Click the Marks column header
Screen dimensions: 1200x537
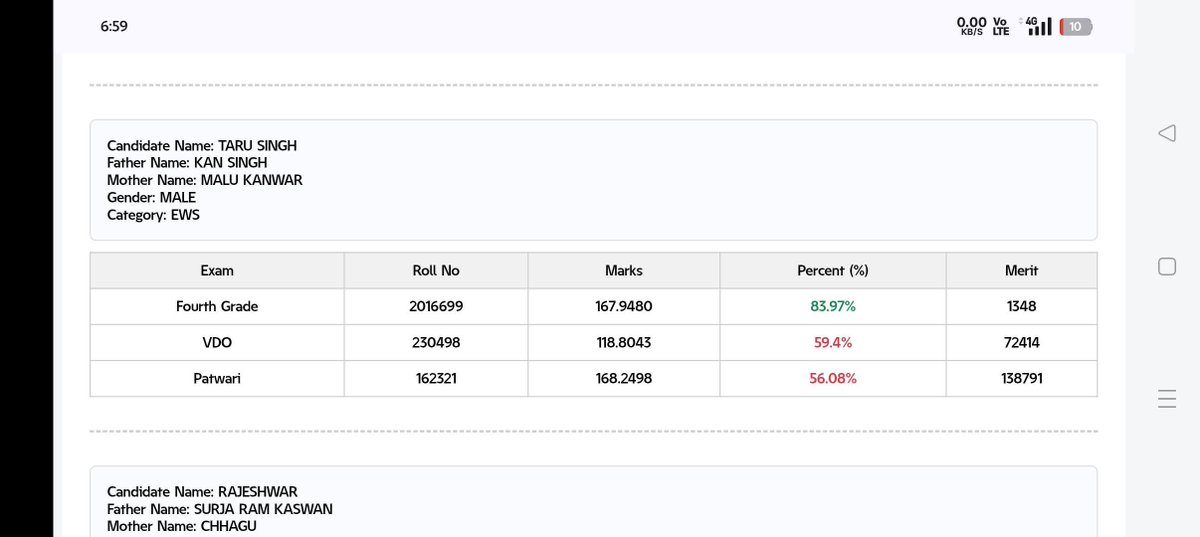[624, 271]
